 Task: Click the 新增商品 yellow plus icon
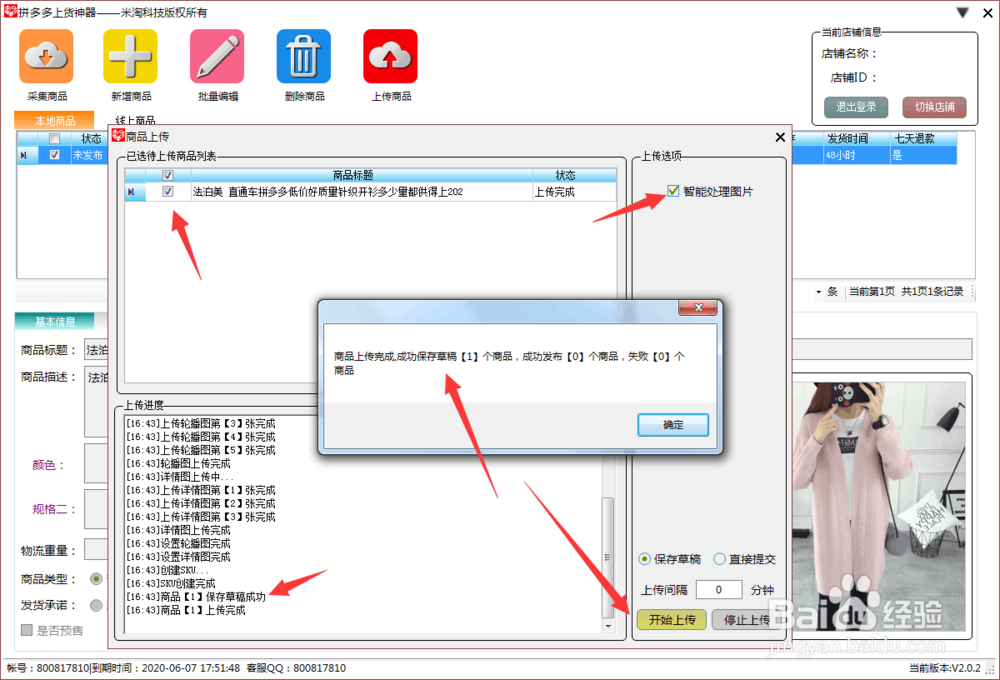coord(130,56)
